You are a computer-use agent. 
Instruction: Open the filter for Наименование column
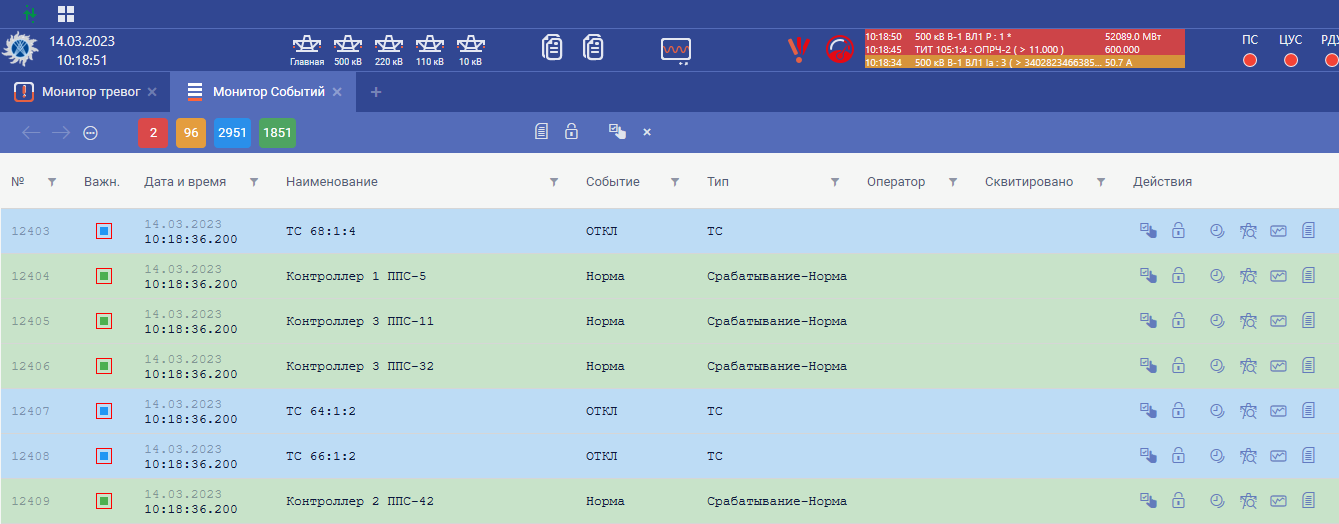[554, 182]
